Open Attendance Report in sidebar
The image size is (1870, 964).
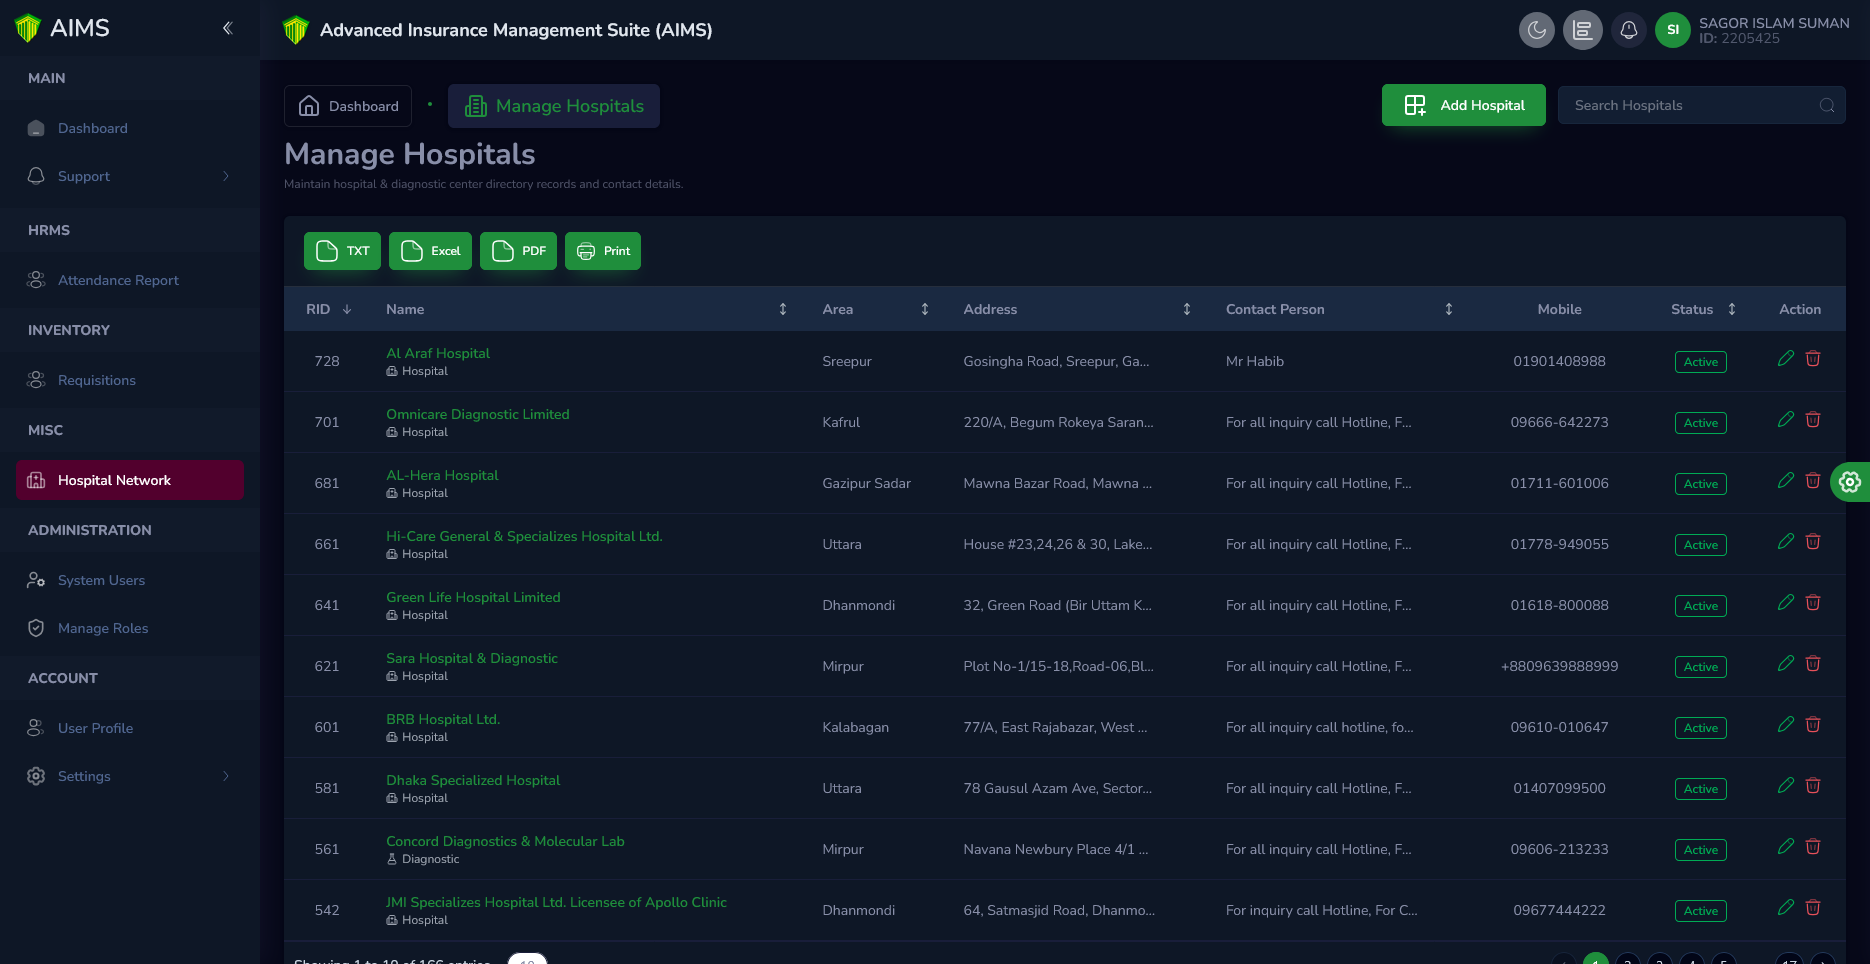(130, 280)
